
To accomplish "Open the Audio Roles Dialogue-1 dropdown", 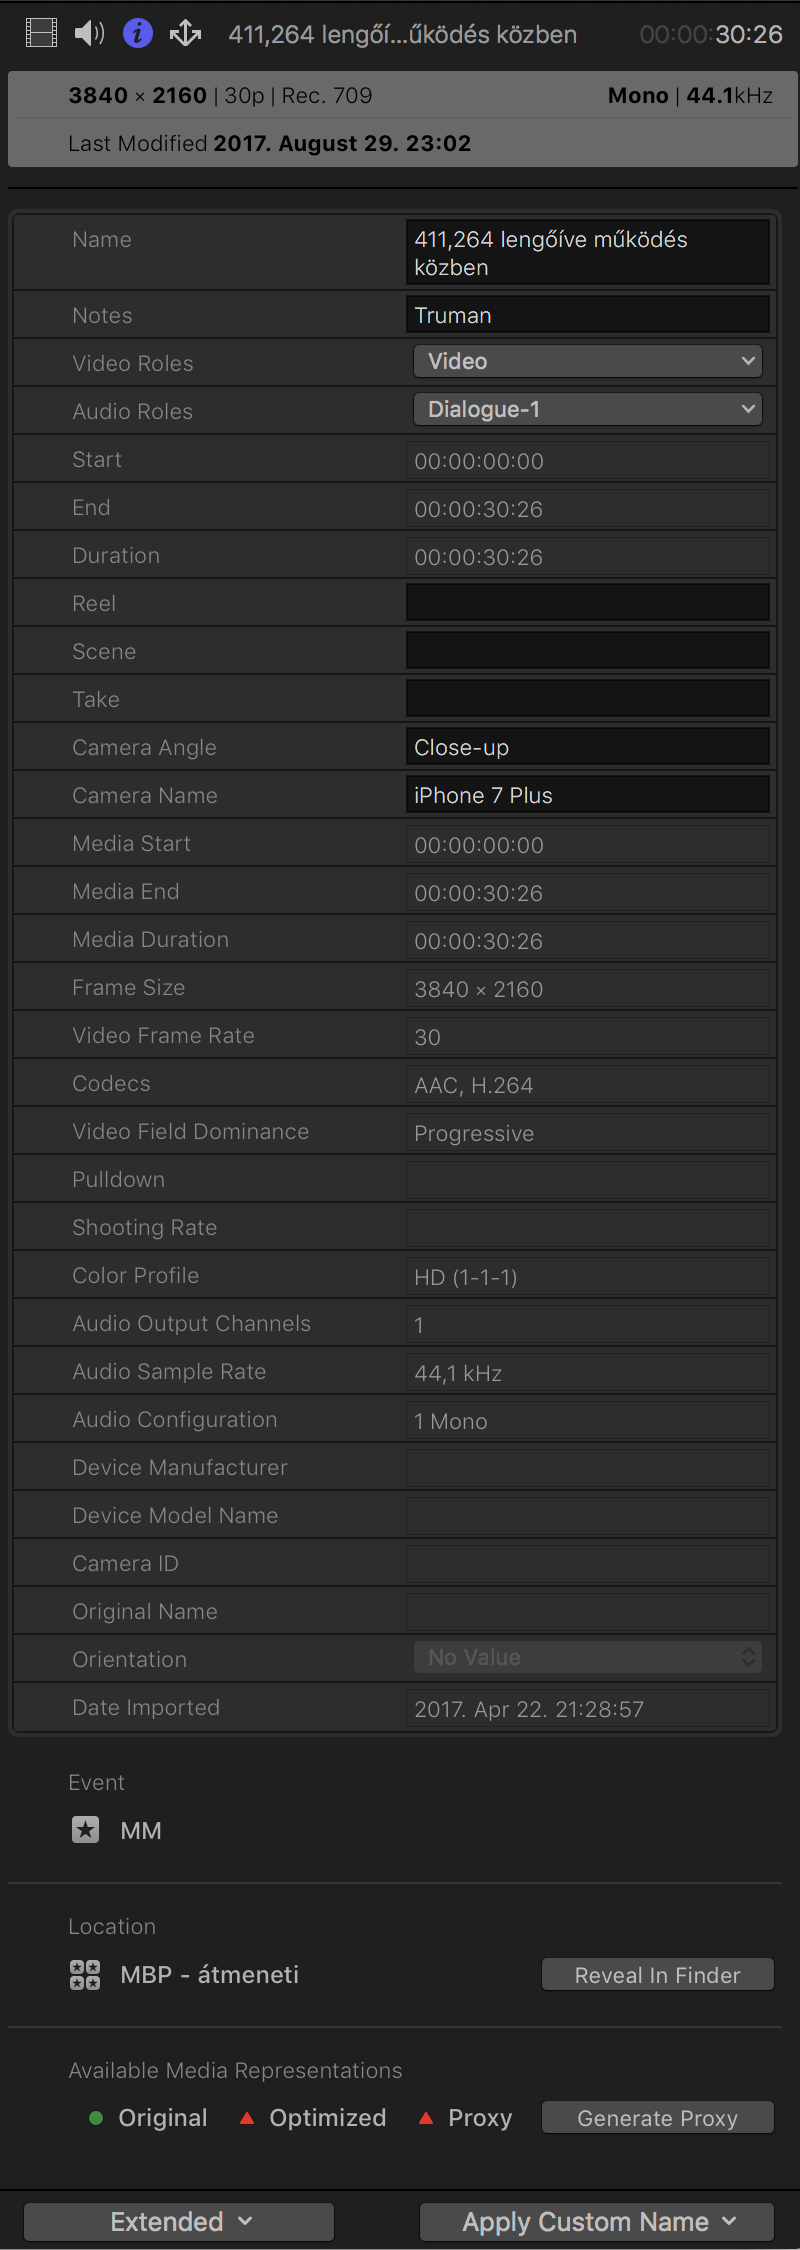I will coord(587,409).
